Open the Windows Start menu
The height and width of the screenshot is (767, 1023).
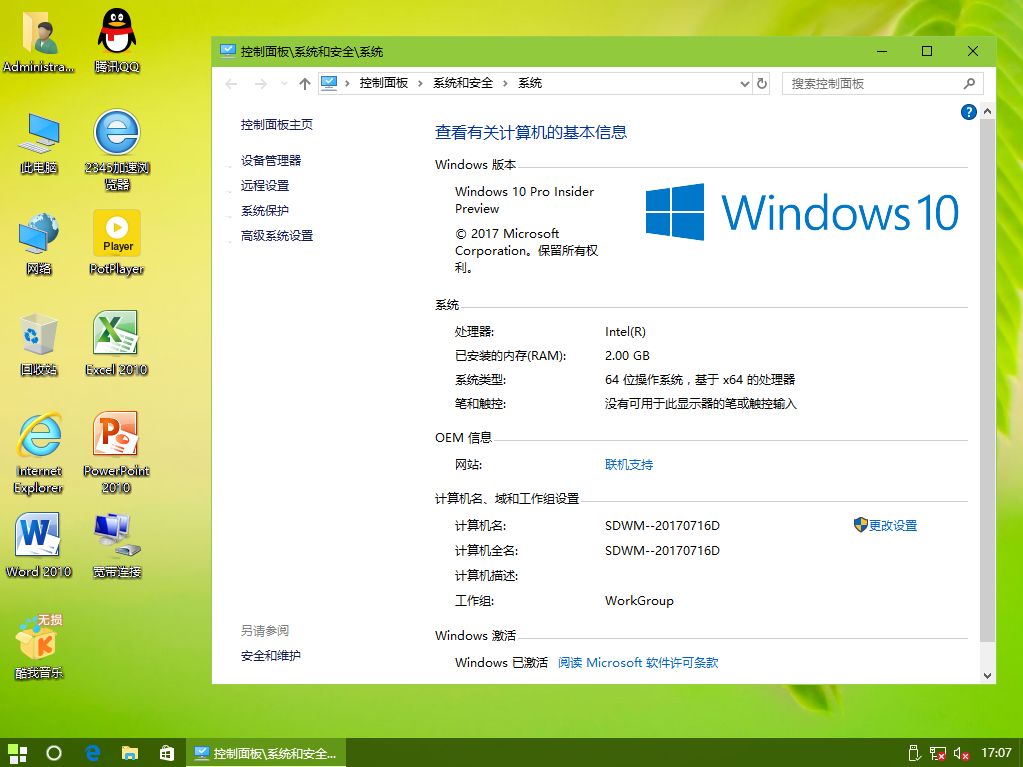click(18, 753)
